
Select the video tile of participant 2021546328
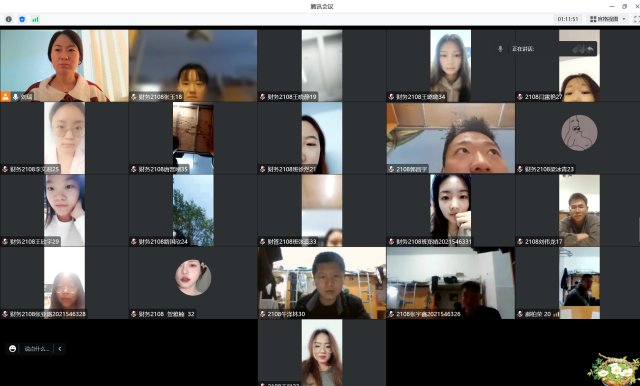coord(64,283)
